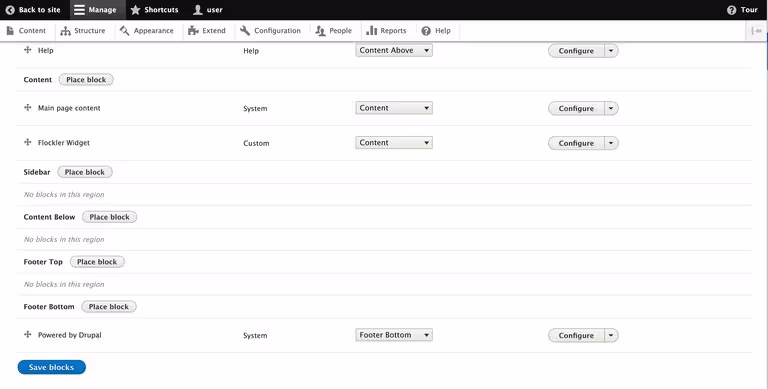The image size is (768, 389).
Task: Click the People icon in admin menu
Action: (x=320, y=31)
